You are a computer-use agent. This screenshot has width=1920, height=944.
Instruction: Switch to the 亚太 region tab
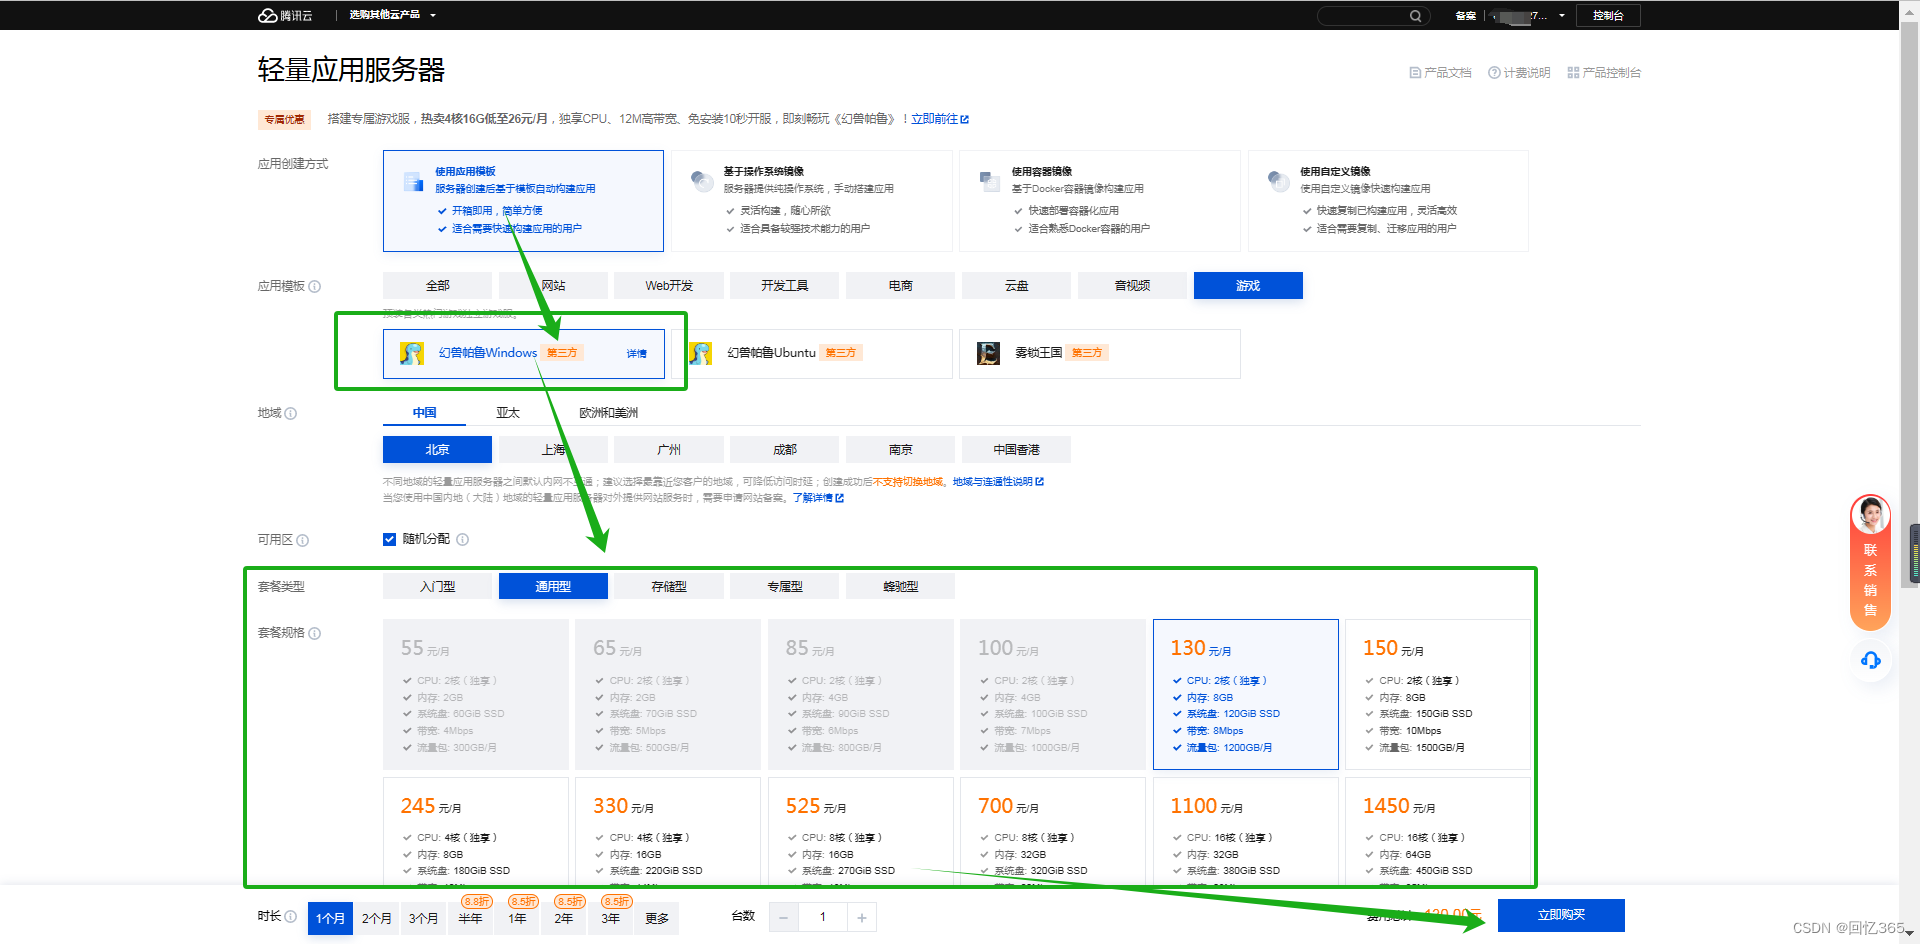(508, 413)
